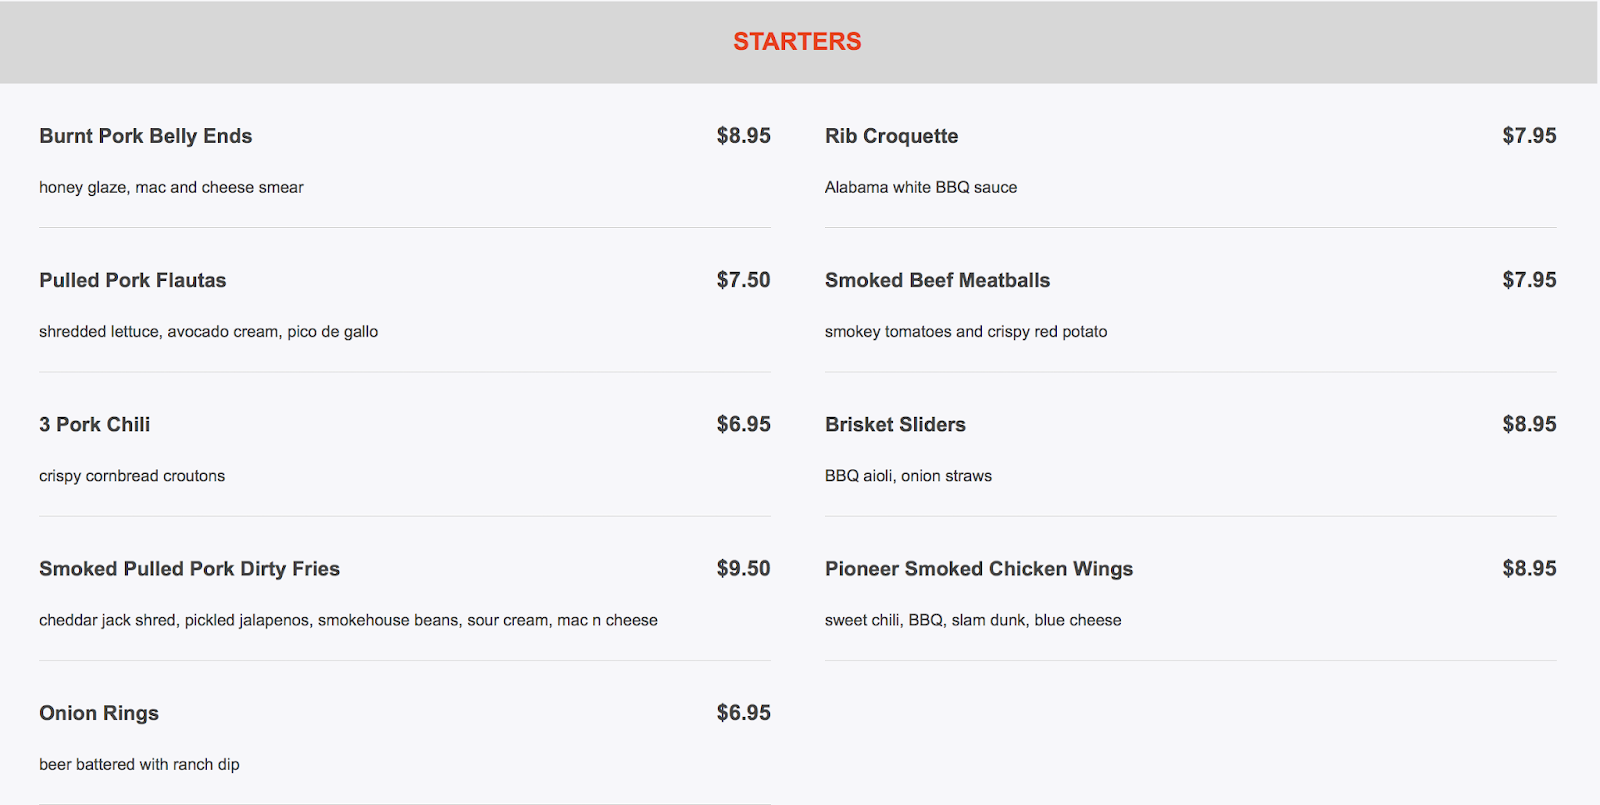
Task: Select Smoked Pulled Pork Dirty Fries
Action: pos(189,569)
